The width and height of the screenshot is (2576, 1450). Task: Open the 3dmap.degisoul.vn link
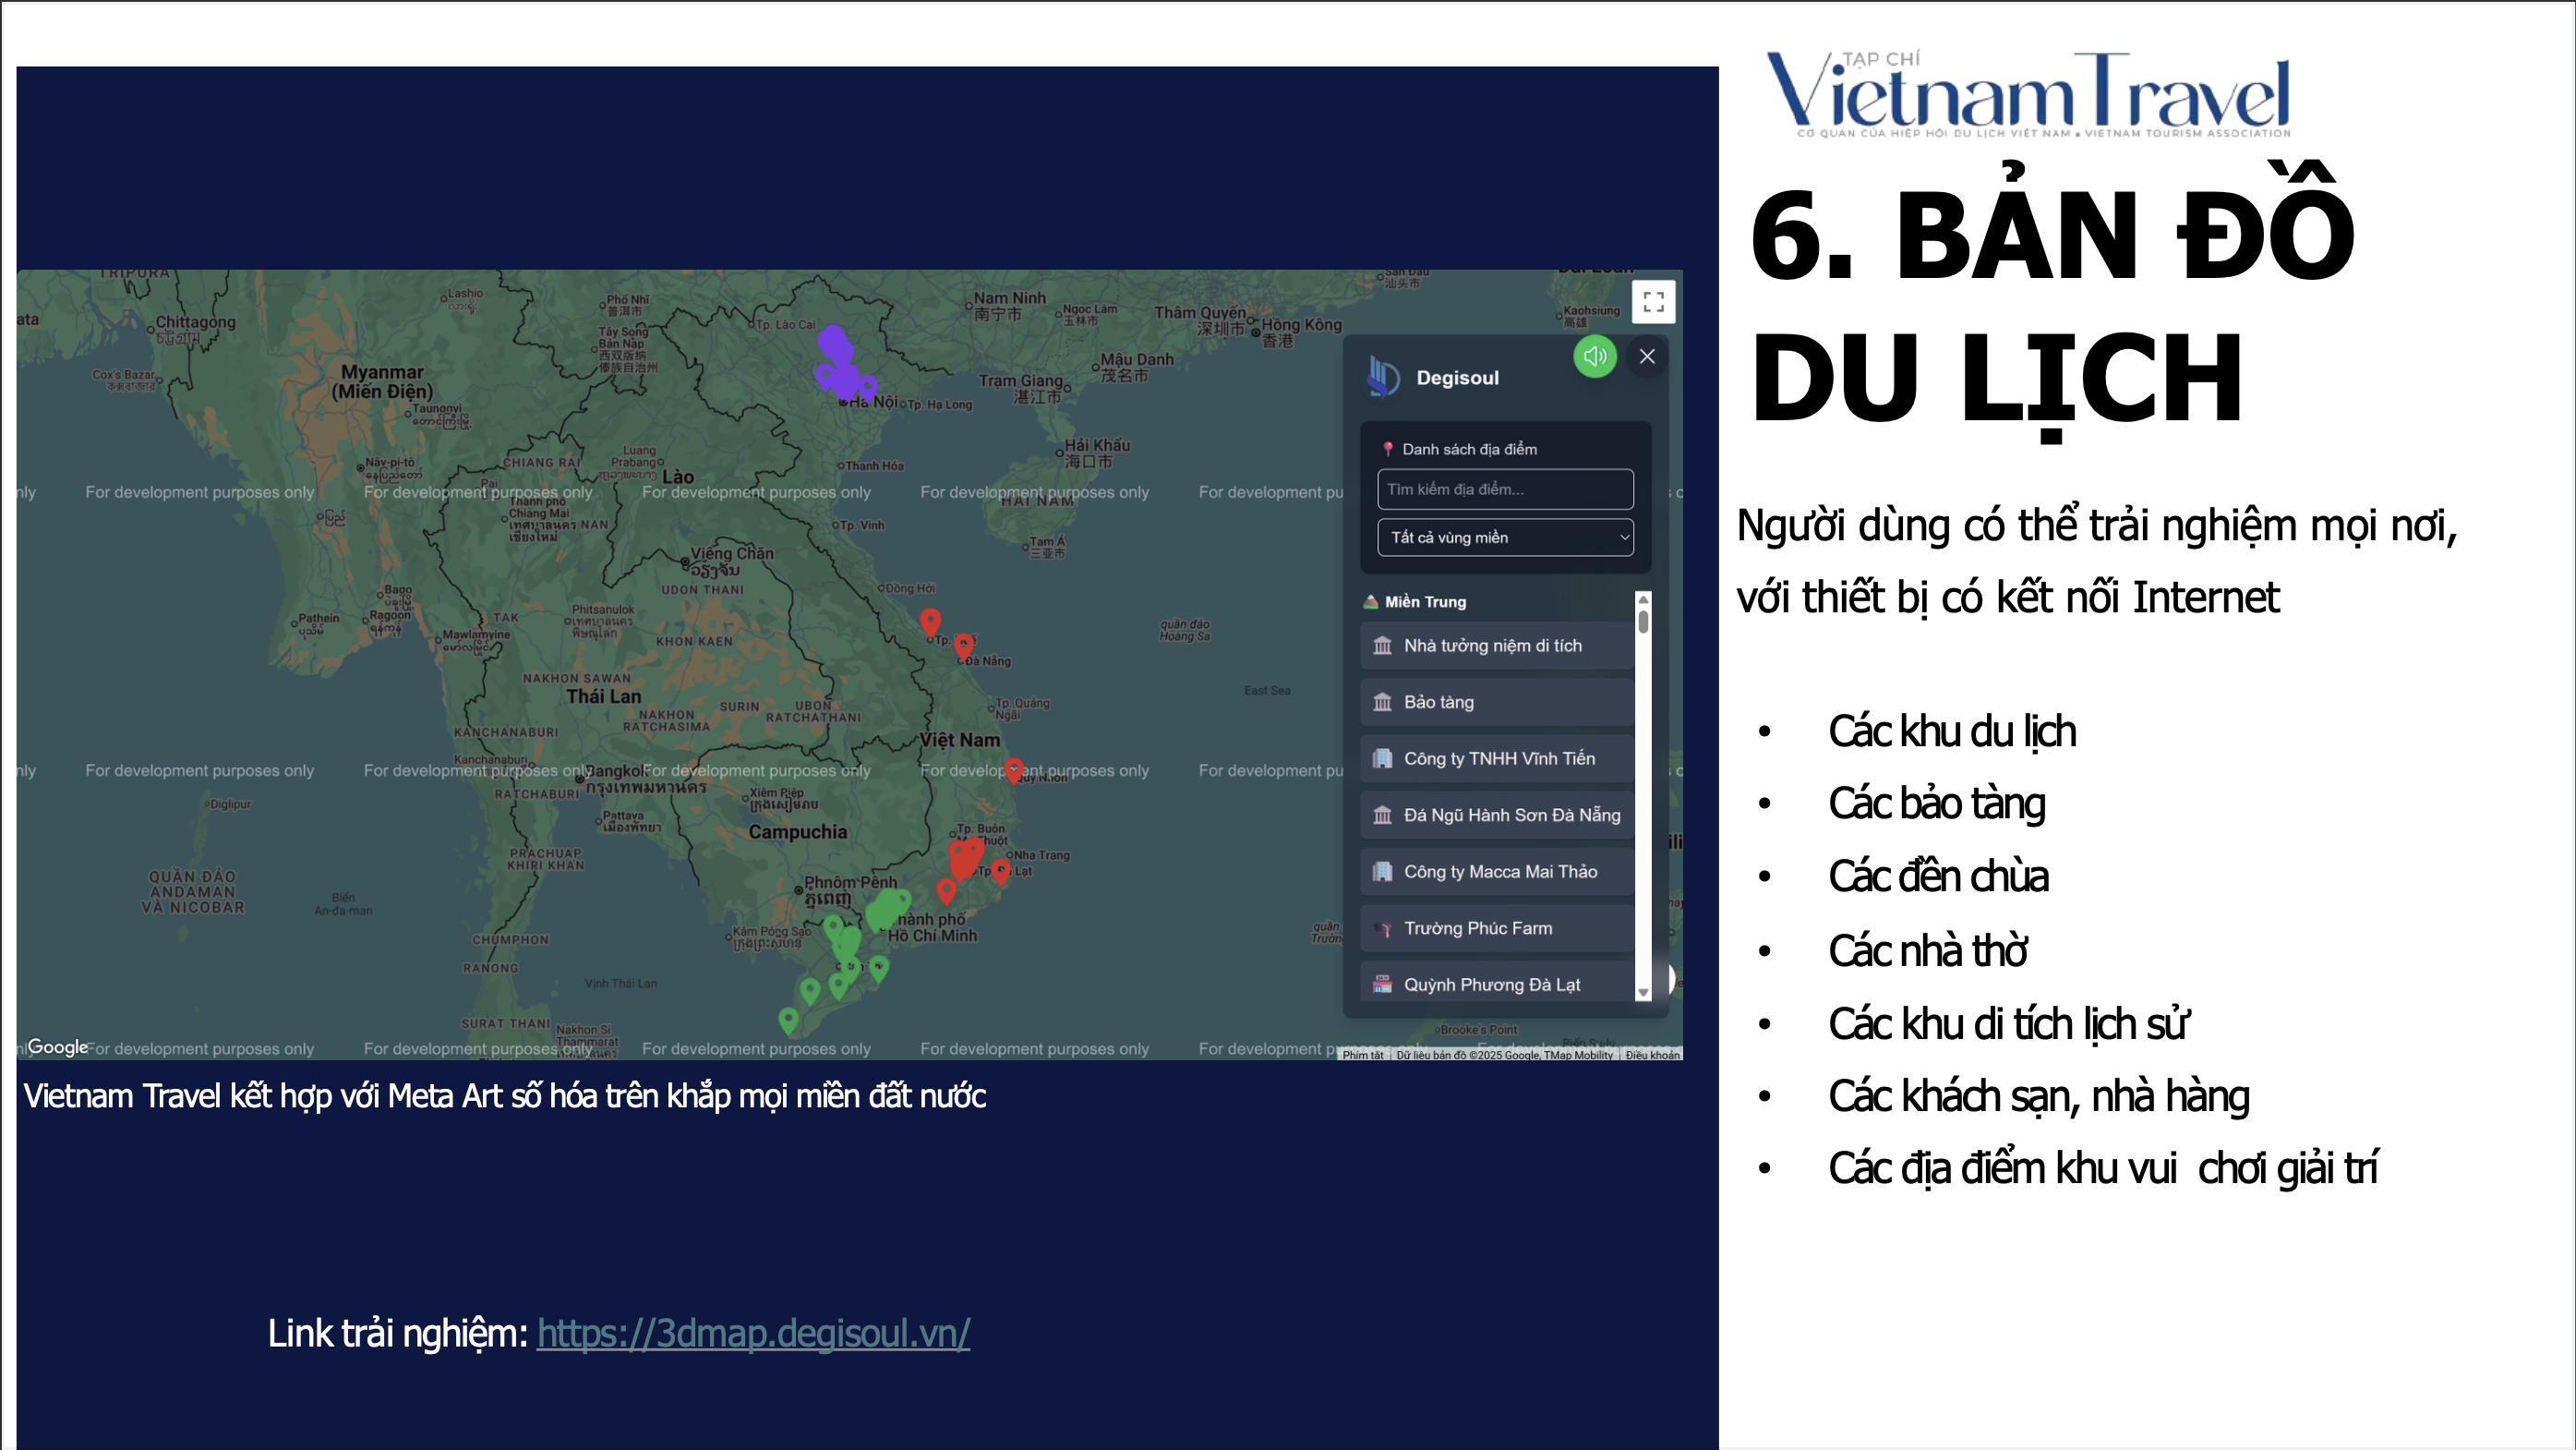tap(753, 1333)
